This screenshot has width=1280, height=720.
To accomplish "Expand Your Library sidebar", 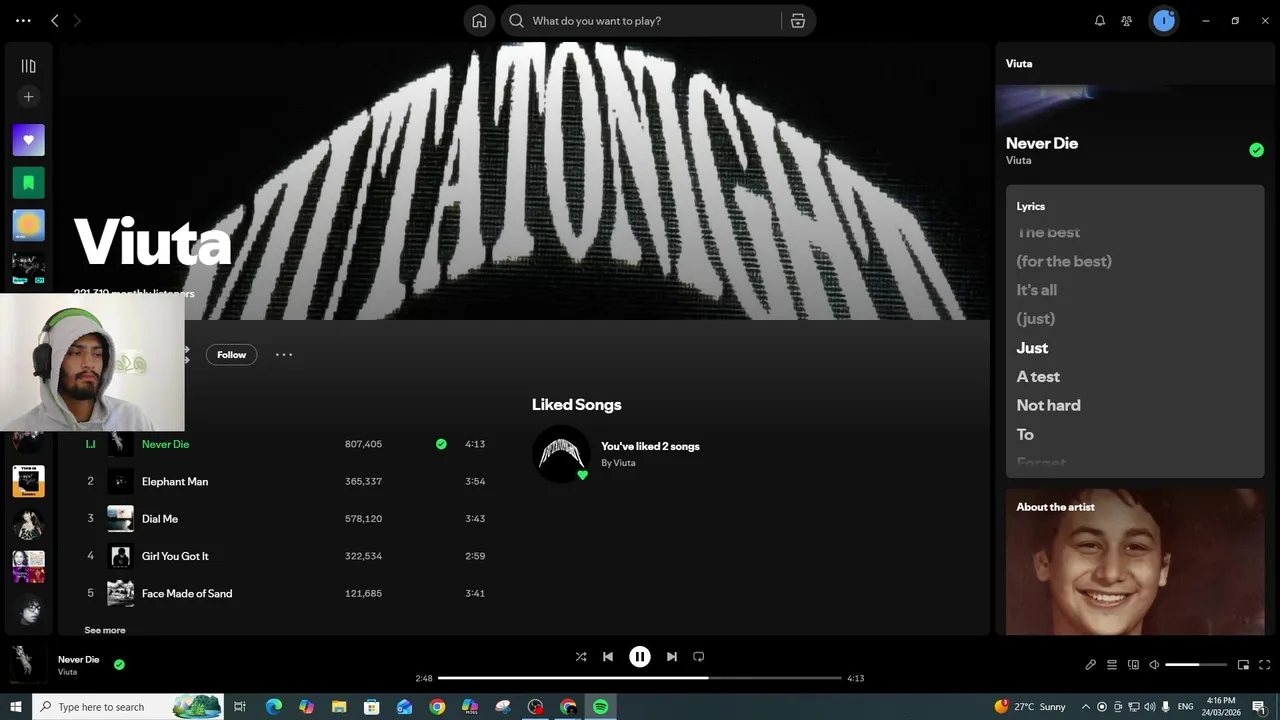I will (28, 66).
